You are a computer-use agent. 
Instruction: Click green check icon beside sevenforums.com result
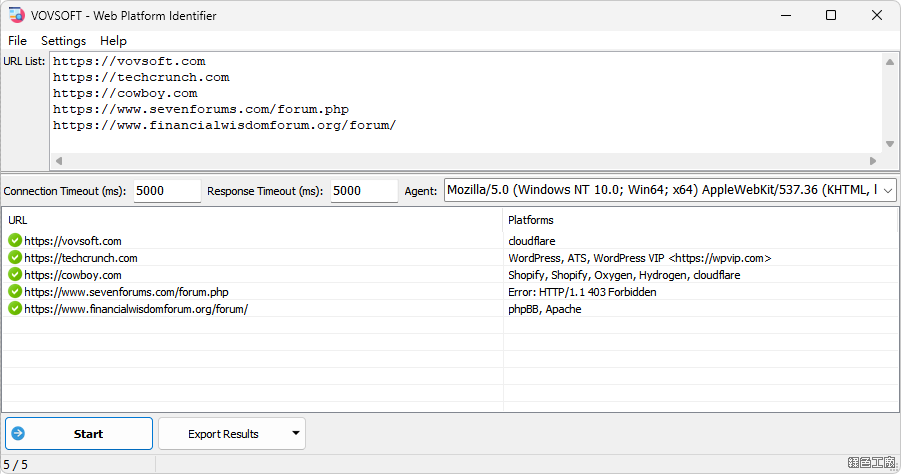15,291
